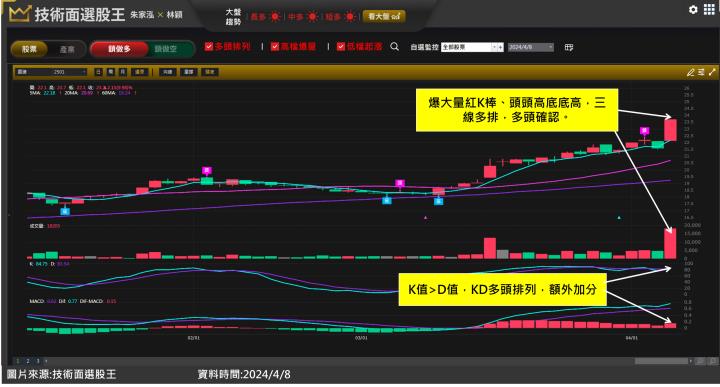
Task: Click the leftmost blue signal marker below the candles
Action: [65, 212]
